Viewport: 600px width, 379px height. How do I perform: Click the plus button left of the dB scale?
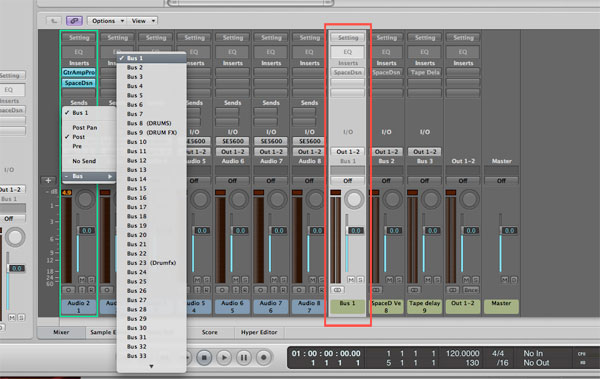48,180
